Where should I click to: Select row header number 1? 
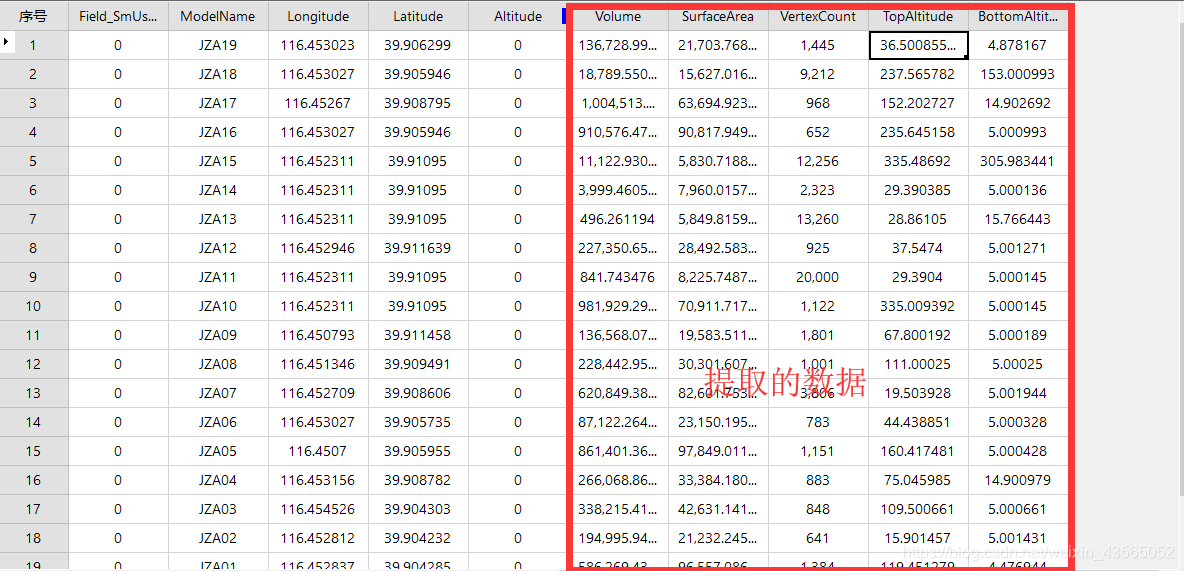click(34, 45)
